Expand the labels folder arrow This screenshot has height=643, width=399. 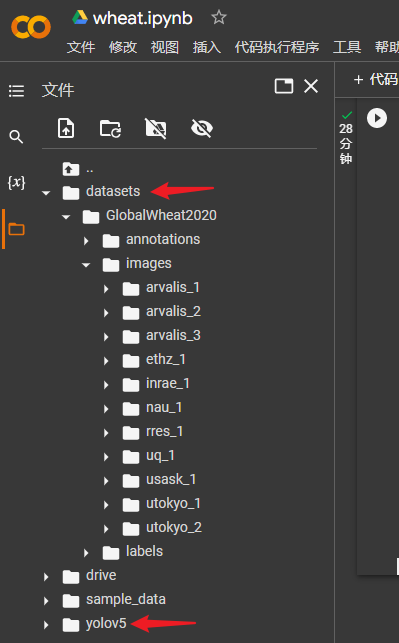pos(86,553)
